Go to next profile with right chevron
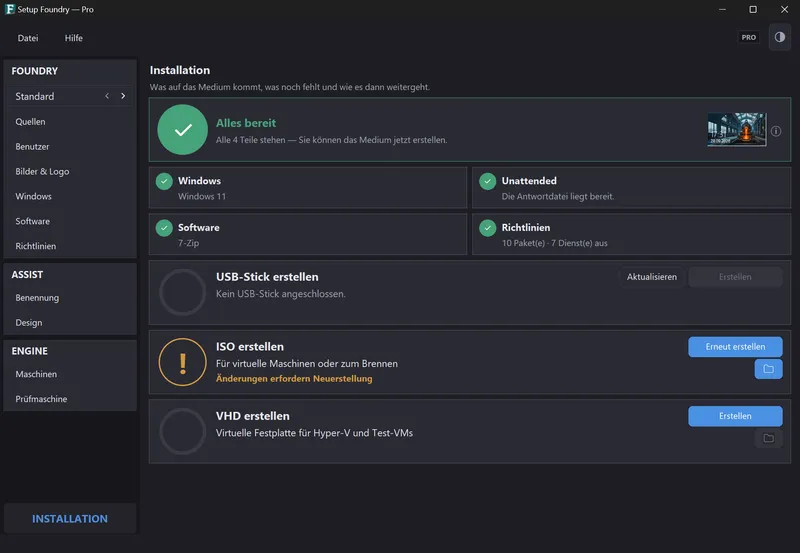 point(123,96)
